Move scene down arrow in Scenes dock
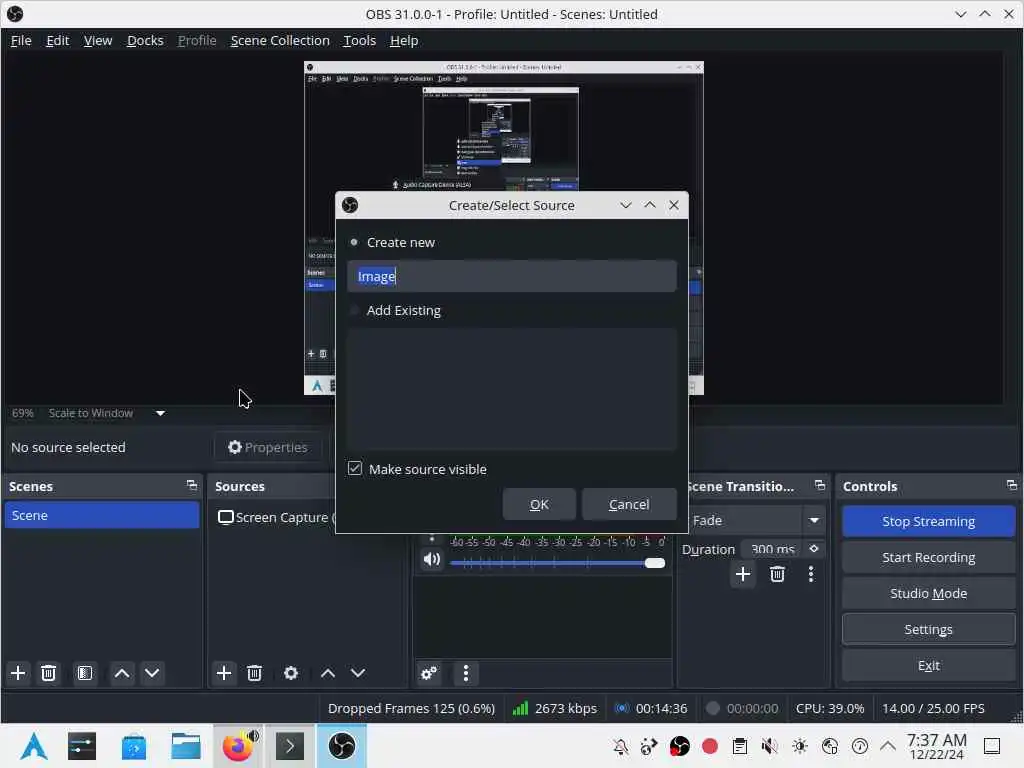The width and height of the screenshot is (1024, 768). pyautogui.click(x=152, y=673)
